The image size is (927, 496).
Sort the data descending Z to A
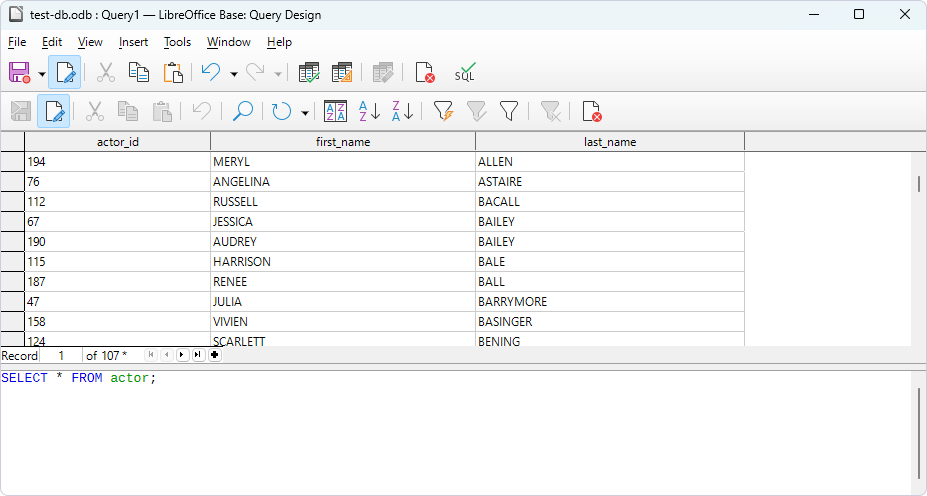[403, 111]
